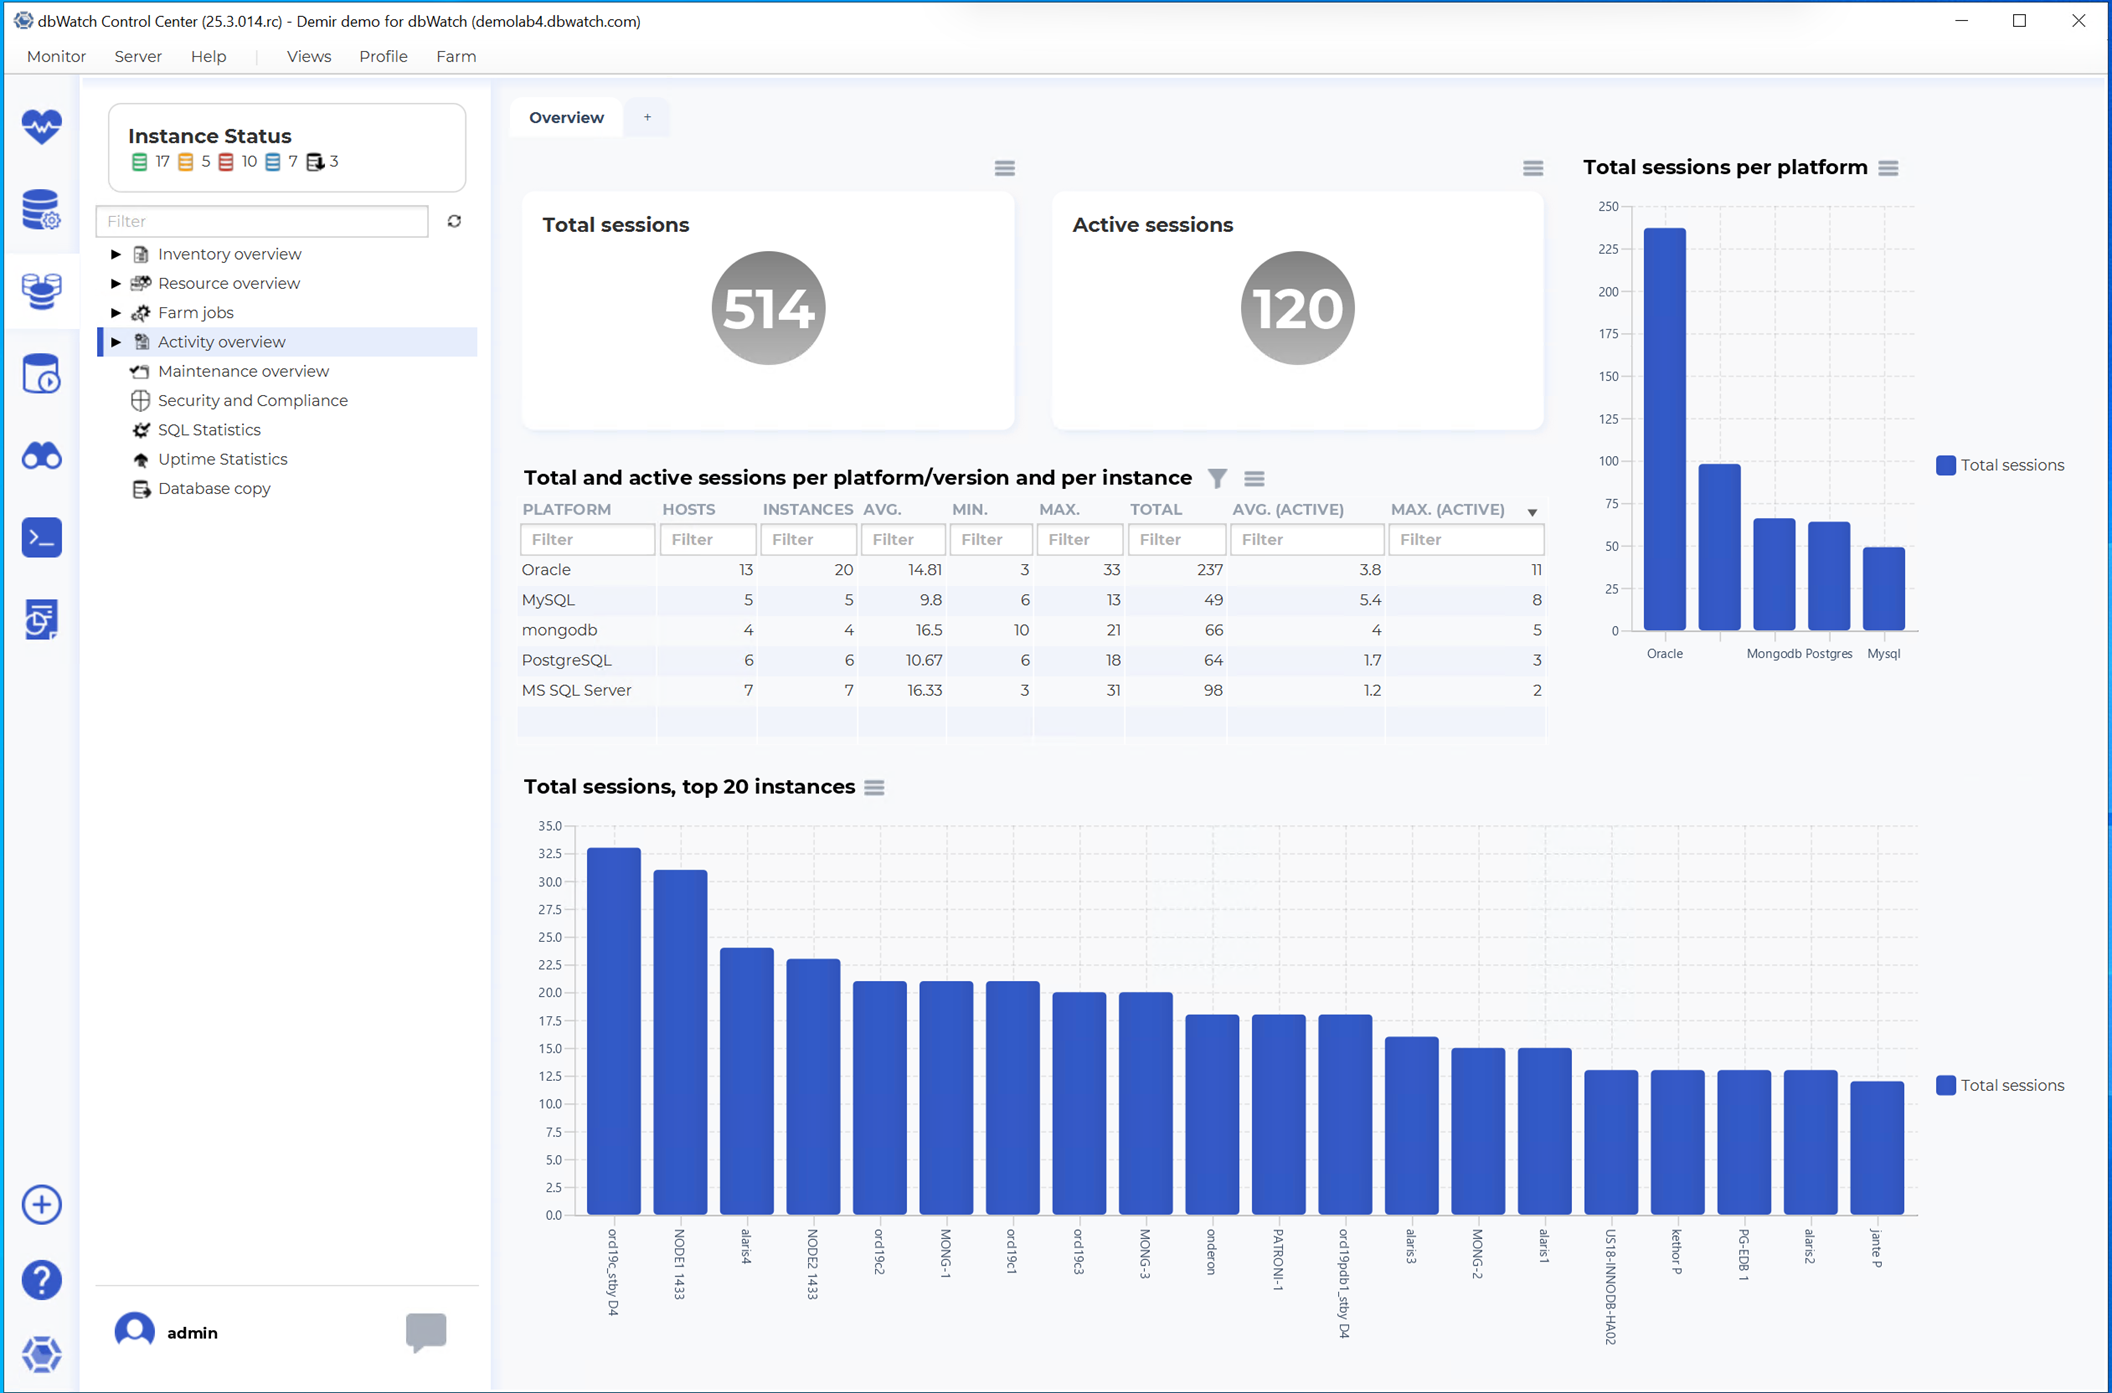Open the heartbeat monitoring sidebar icon
Screen dimensions: 2112x1393
coord(41,126)
